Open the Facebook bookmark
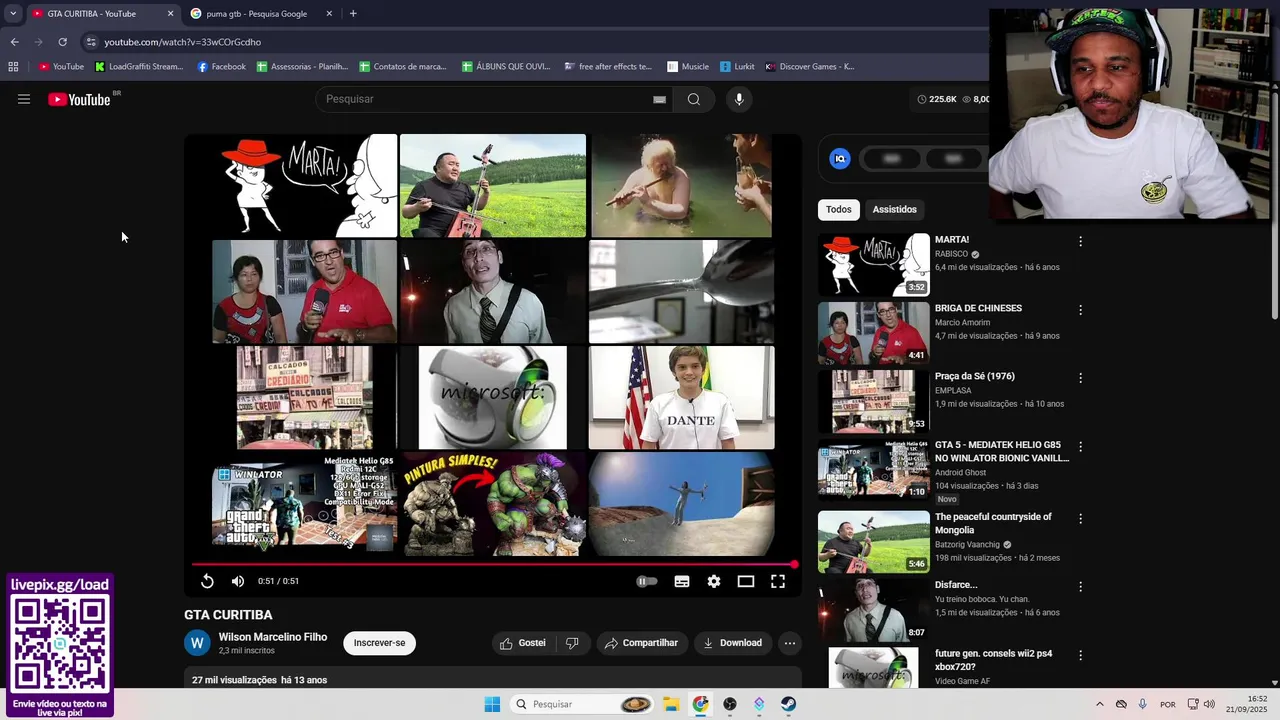The image size is (1280, 720). pos(221,67)
